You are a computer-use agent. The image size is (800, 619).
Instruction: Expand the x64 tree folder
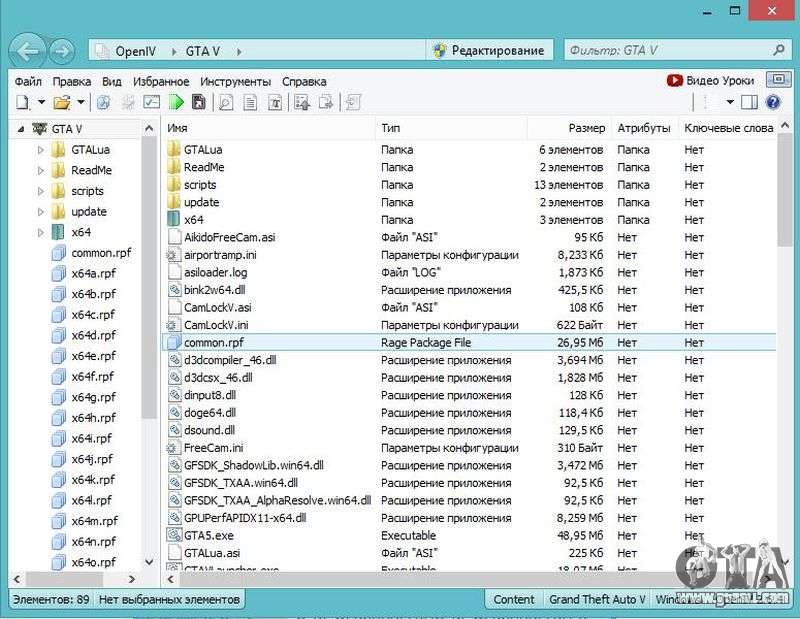coord(41,233)
